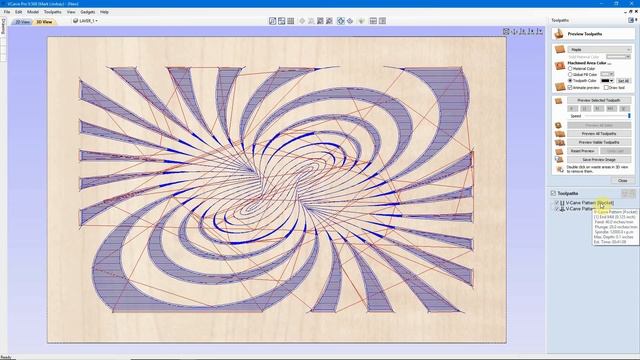Close the Preview Toolpaths form
This screenshot has width=640, height=360.
[x=622, y=180]
